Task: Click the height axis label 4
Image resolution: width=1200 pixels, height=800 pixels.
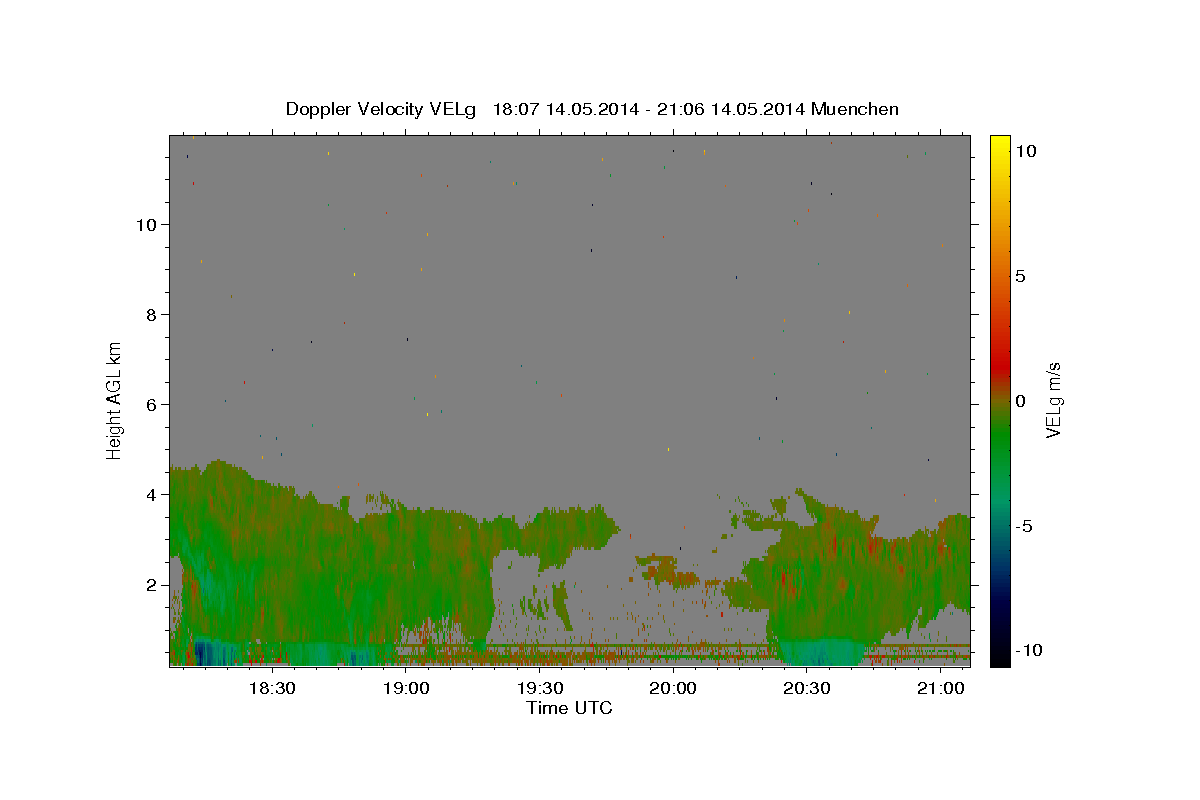Action: pyautogui.click(x=152, y=494)
